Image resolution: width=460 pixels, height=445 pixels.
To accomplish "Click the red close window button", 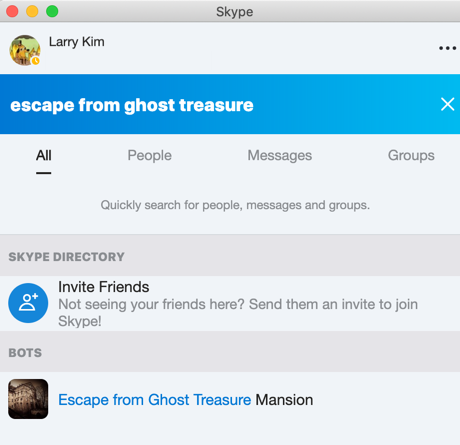I will (12, 11).
